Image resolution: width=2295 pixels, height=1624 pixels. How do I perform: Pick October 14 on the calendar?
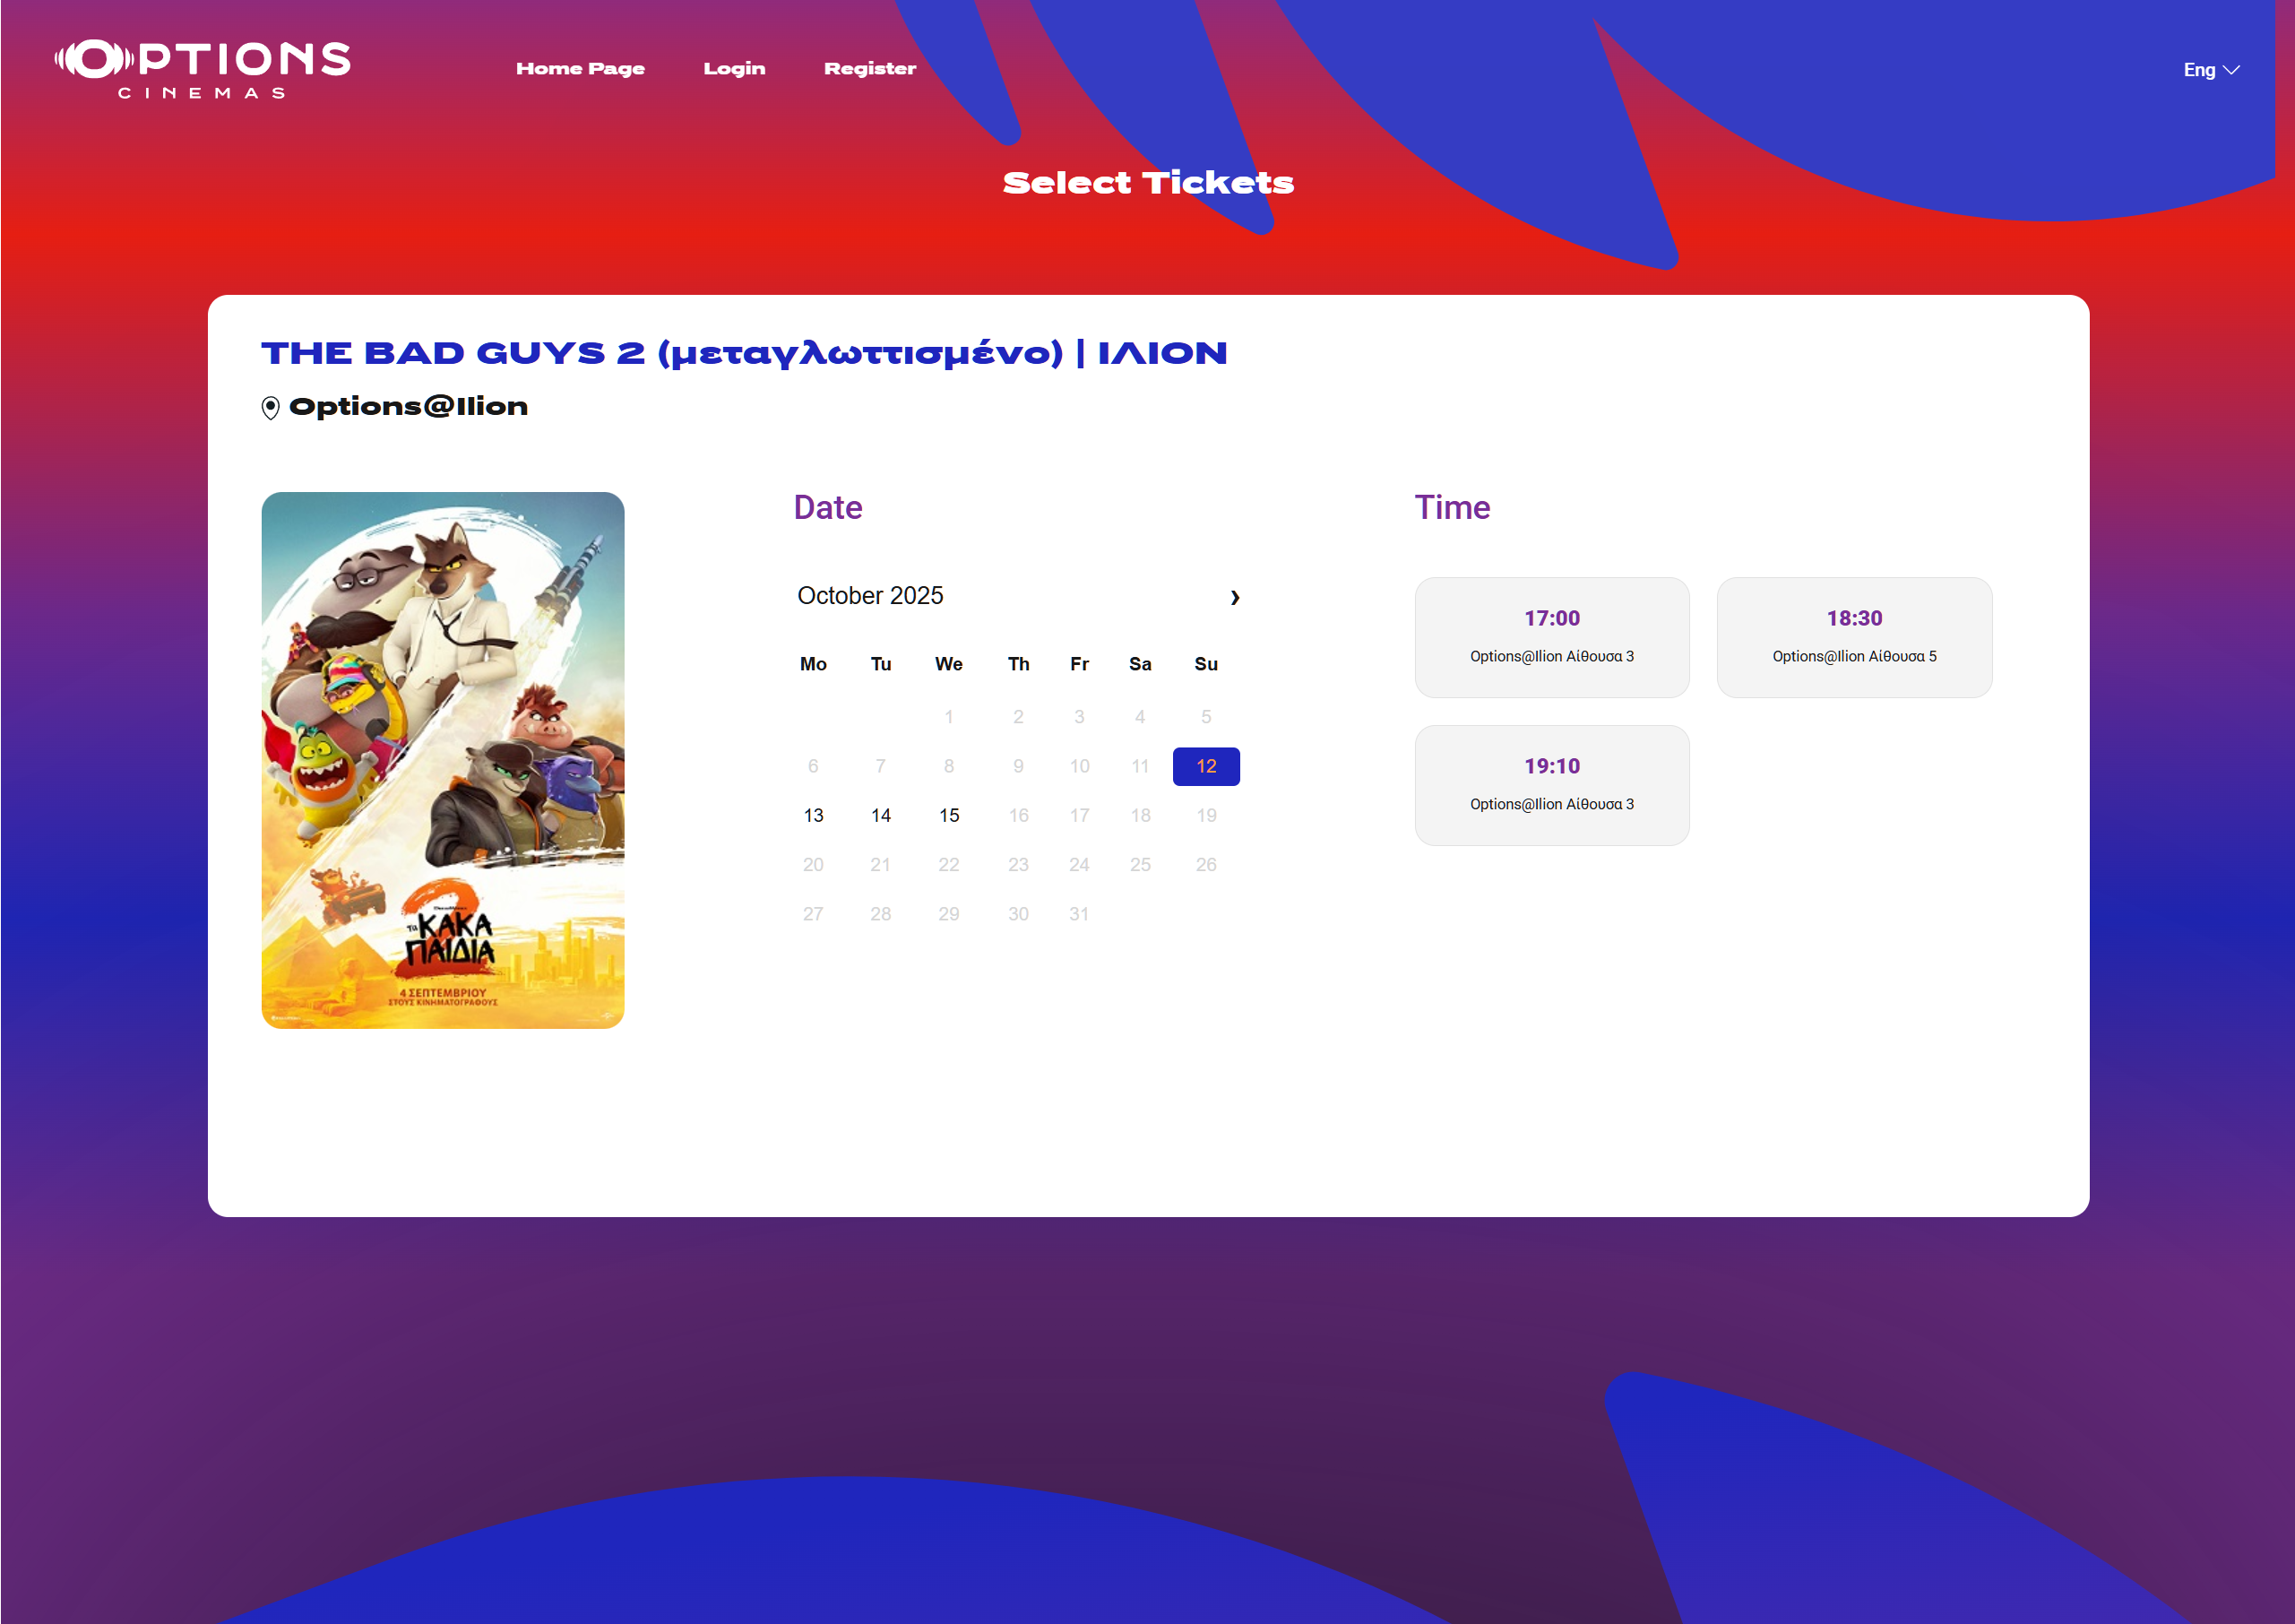pyautogui.click(x=880, y=815)
